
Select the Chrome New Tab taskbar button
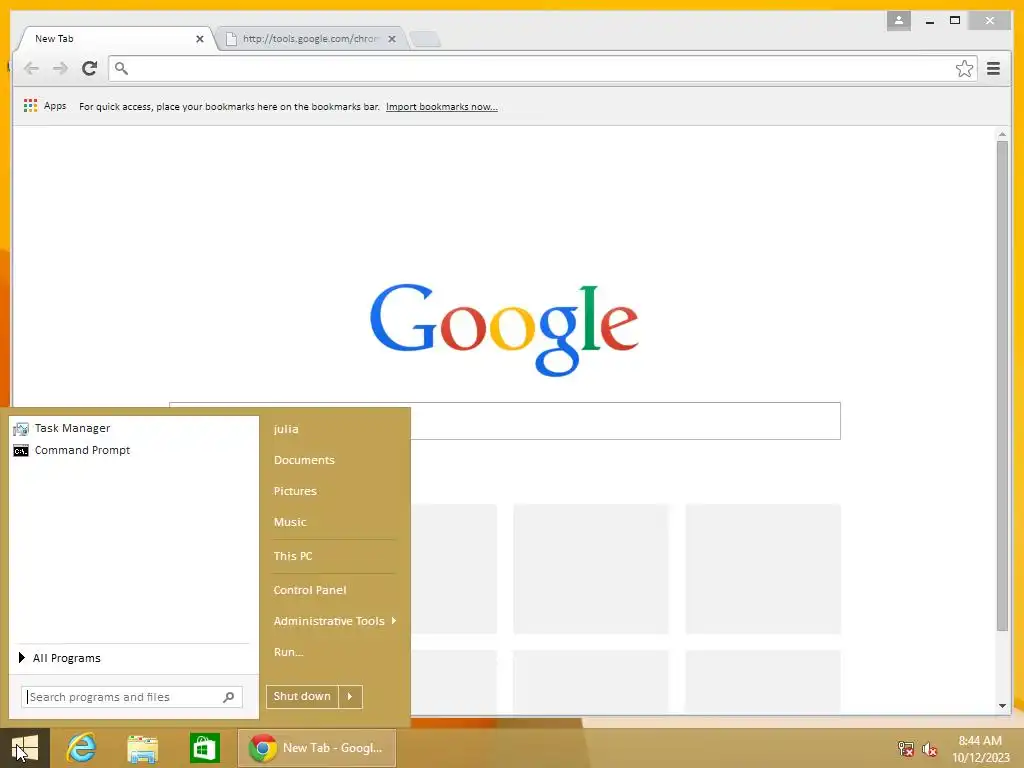point(317,748)
